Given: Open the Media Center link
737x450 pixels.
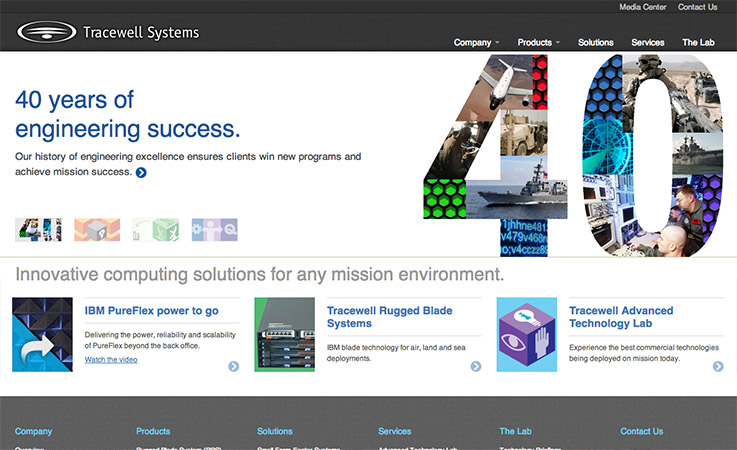Looking at the screenshot, I should coord(643,7).
